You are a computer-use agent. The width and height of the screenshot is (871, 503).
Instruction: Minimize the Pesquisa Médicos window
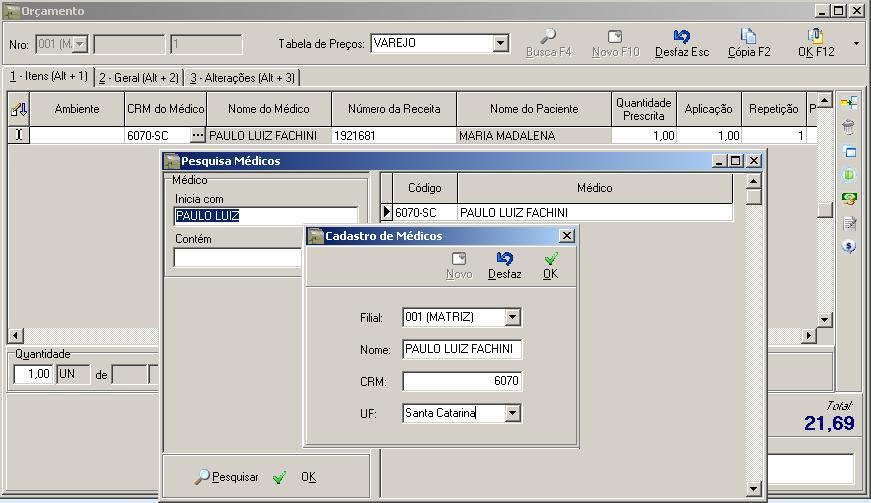point(719,161)
